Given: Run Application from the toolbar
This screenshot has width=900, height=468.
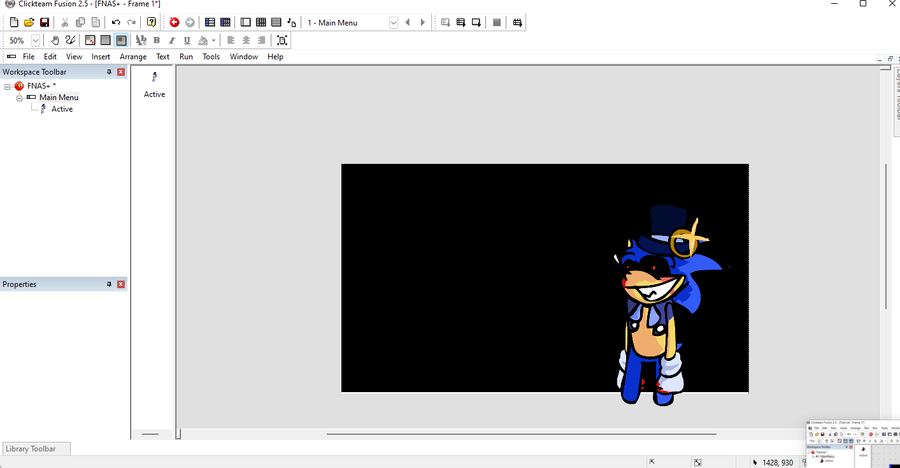Looking at the screenshot, I should [x=460, y=22].
